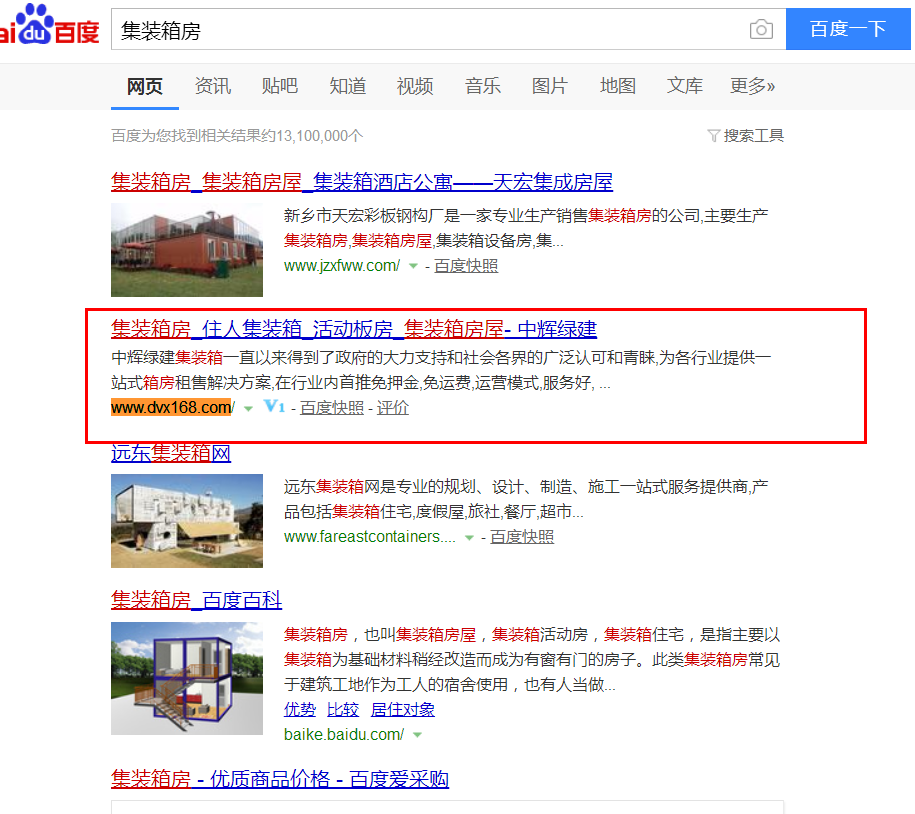The image size is (915, 814).
Task: Expand the 更多» menu
Action: click(752, 86)
